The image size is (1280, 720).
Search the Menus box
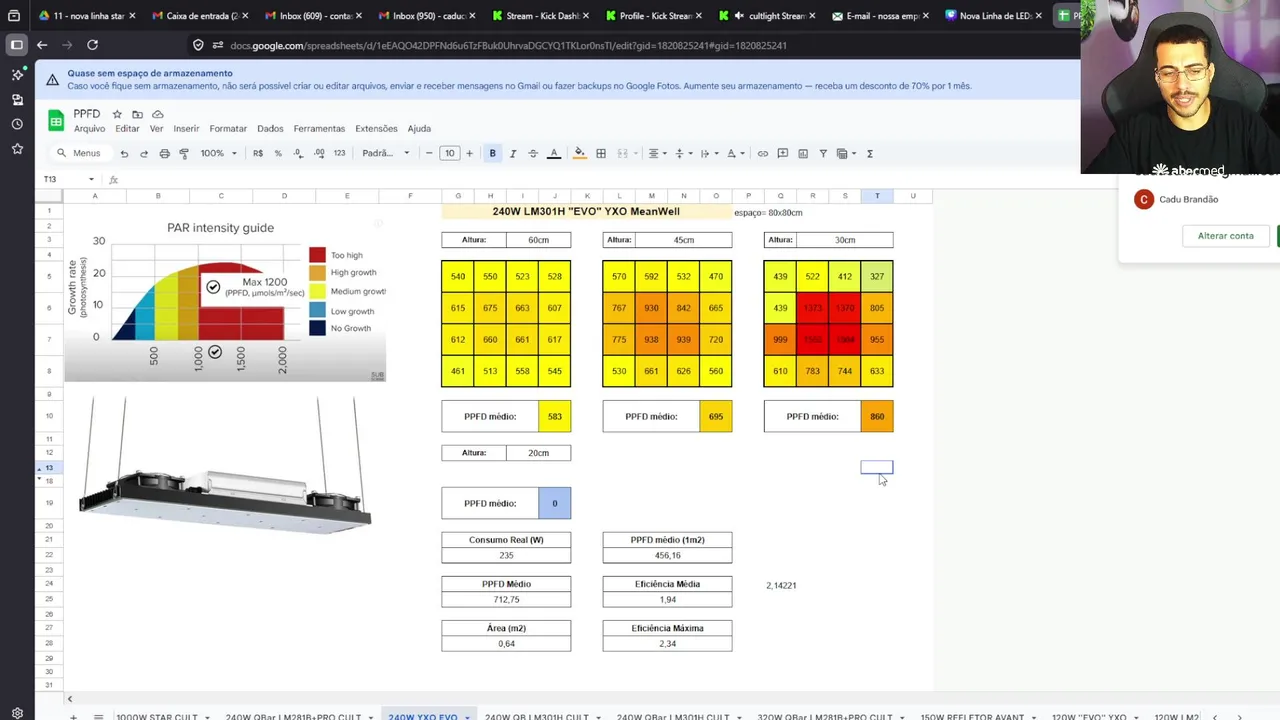coord(79,153)
